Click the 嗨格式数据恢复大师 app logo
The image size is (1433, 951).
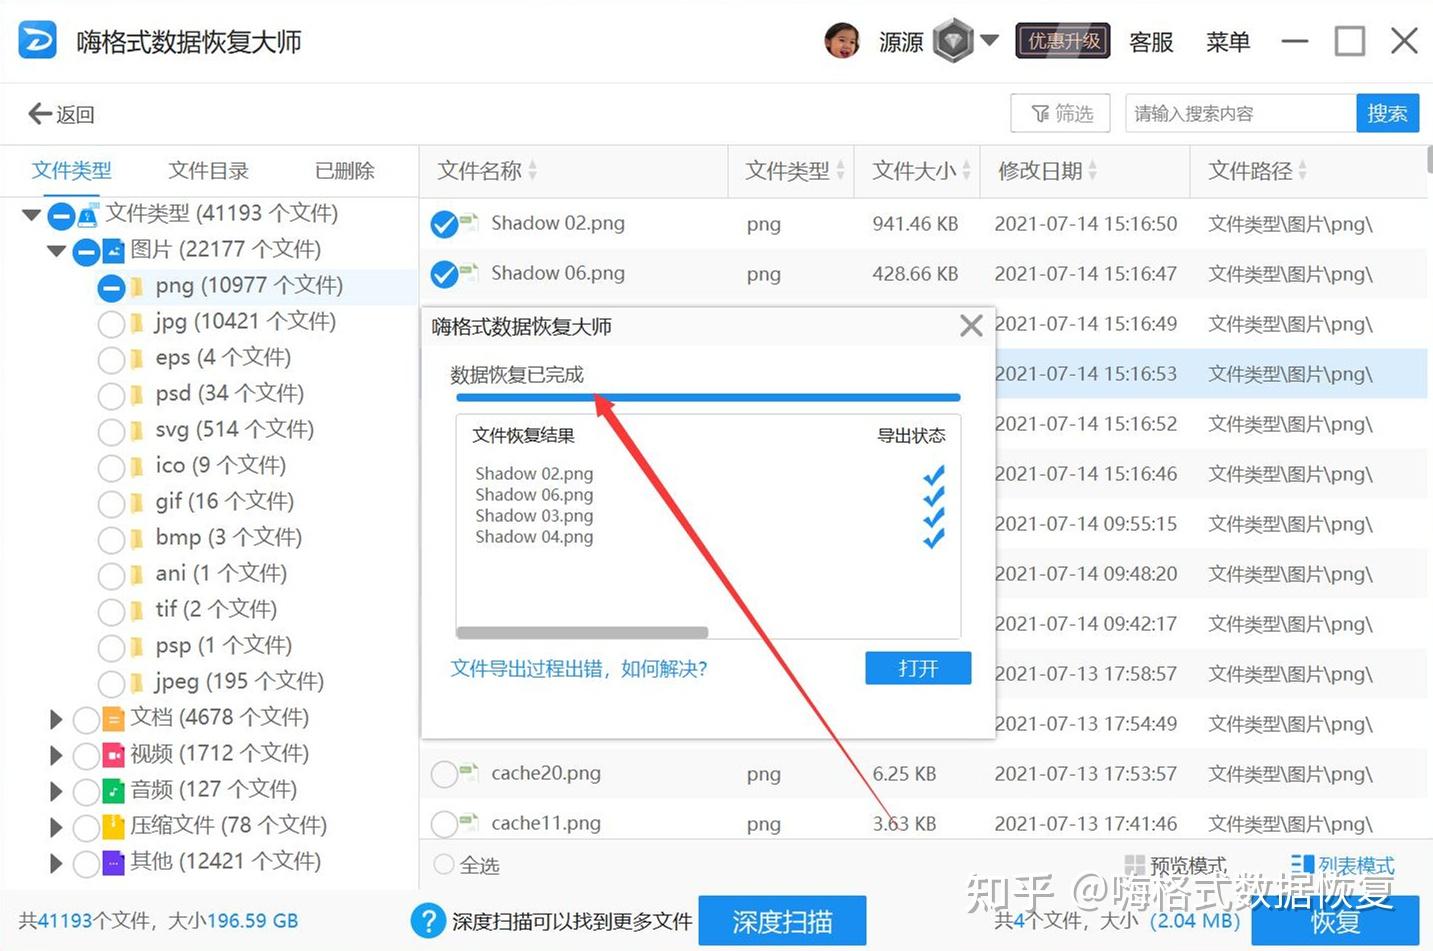(x=36, y=40)
